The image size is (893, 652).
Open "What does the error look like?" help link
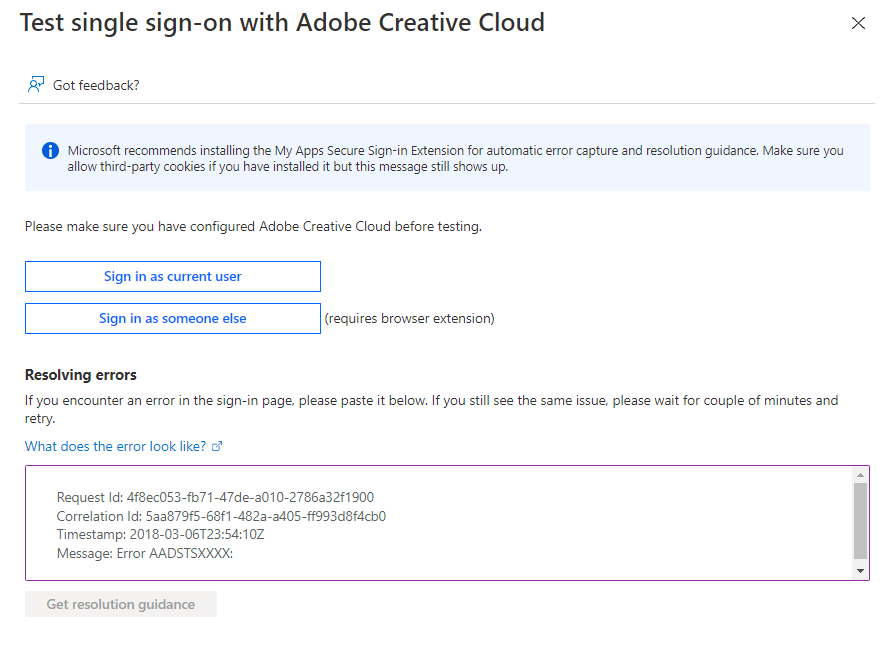(115, 446)
